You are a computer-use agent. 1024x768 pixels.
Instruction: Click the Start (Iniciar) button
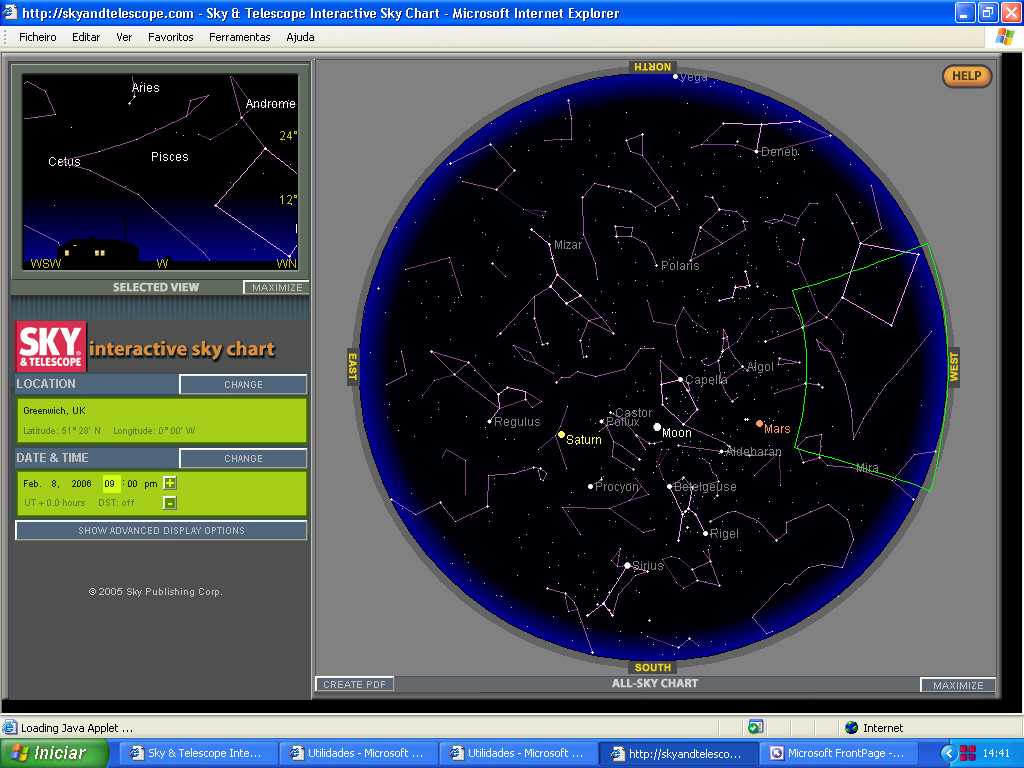click(x=54, y=753)
